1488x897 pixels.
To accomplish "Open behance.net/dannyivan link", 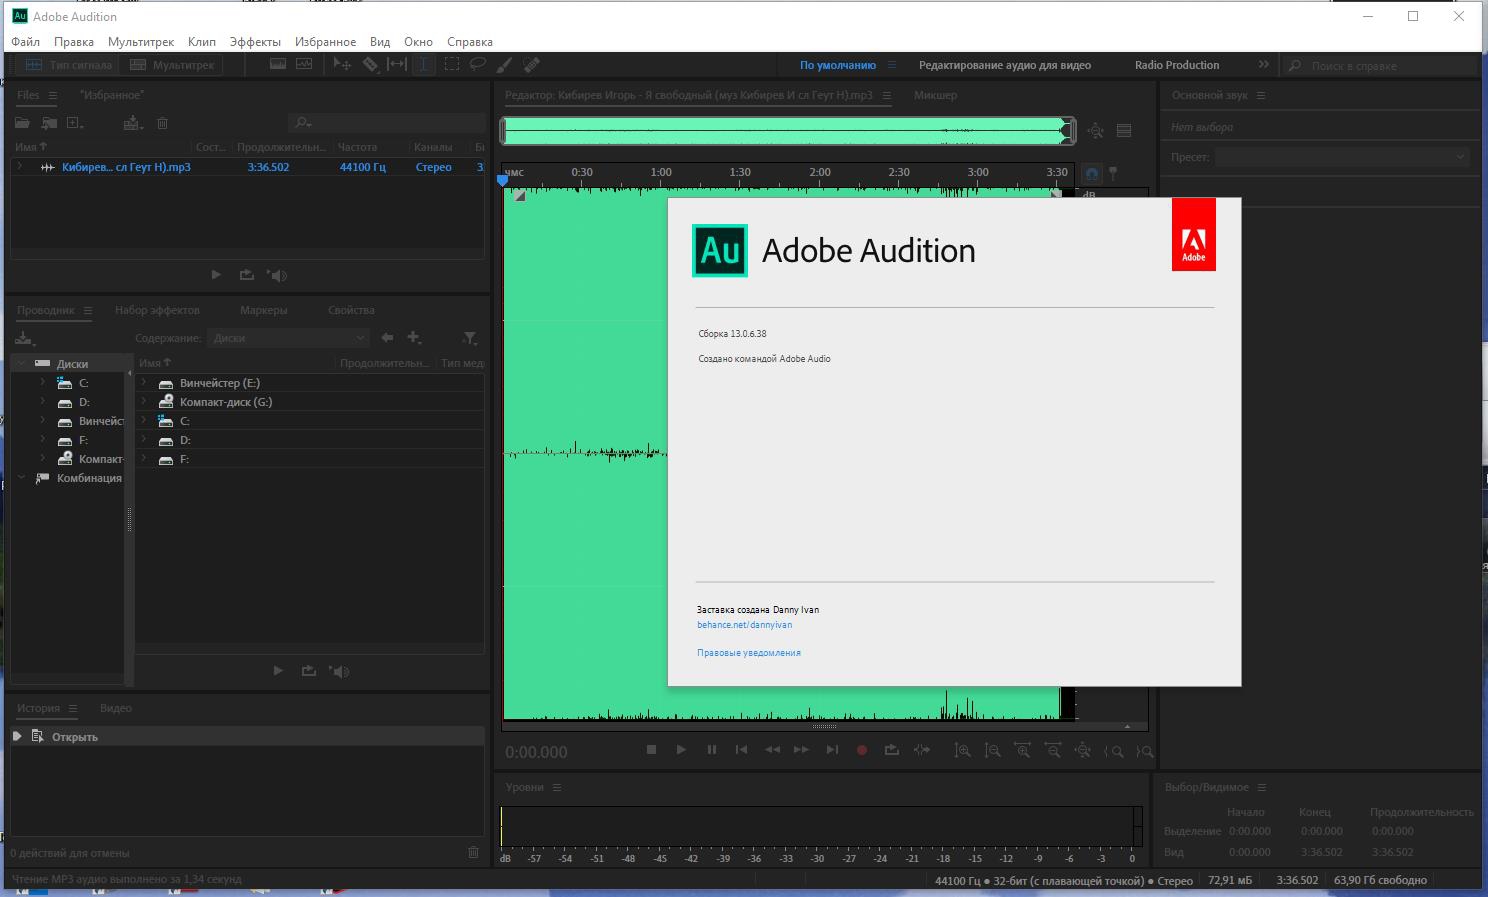I will pos(744,625).
